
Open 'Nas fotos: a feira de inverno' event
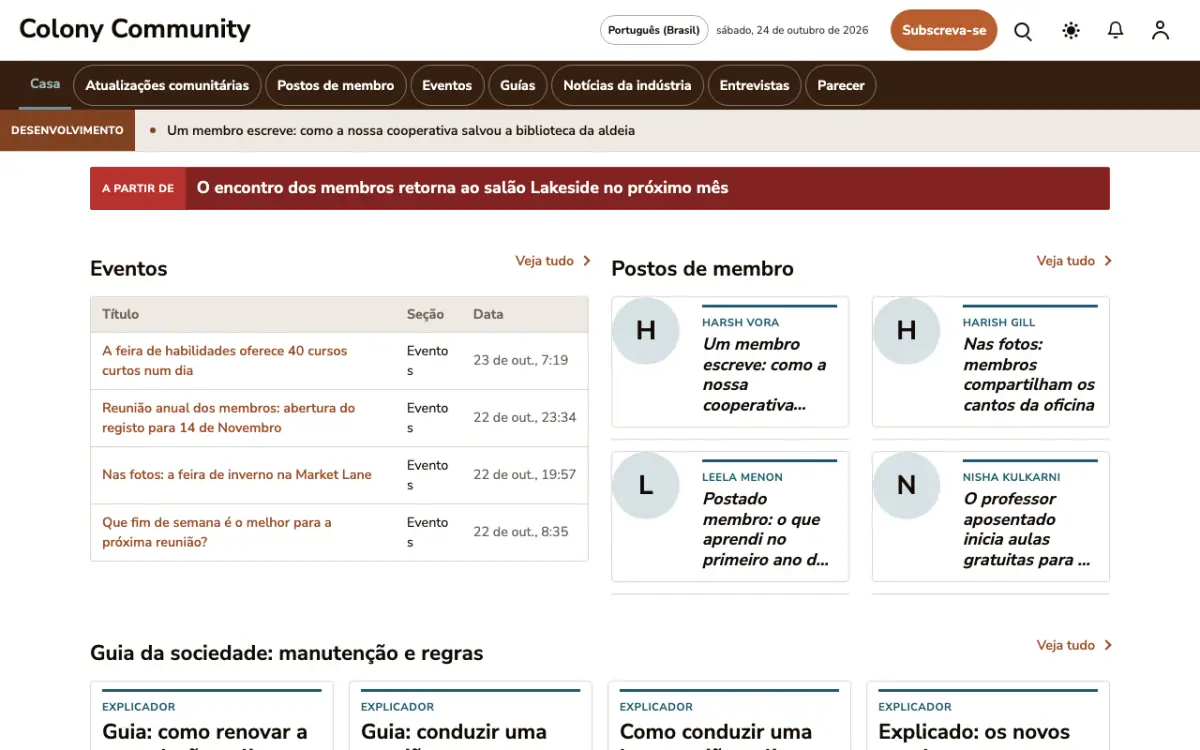[237, 475]
